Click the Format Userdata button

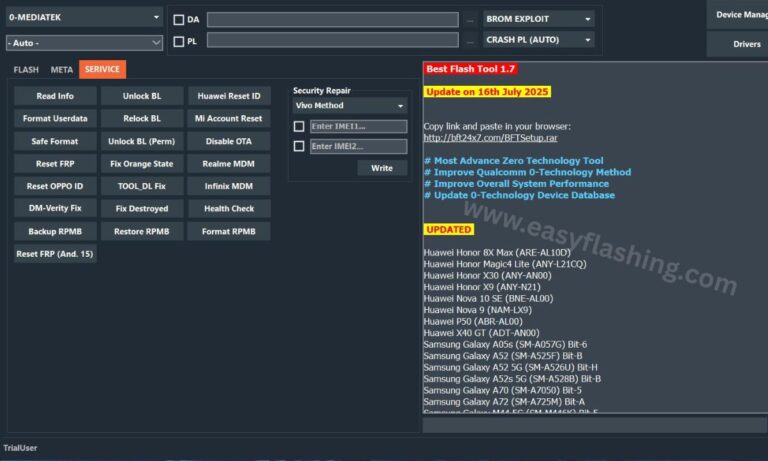click(55, 119)
